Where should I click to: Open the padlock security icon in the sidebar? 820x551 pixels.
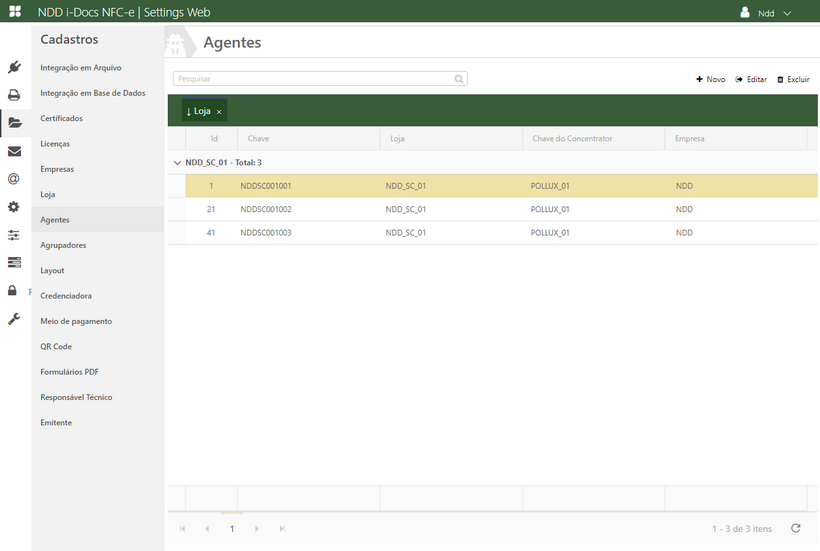click(13, 291)
